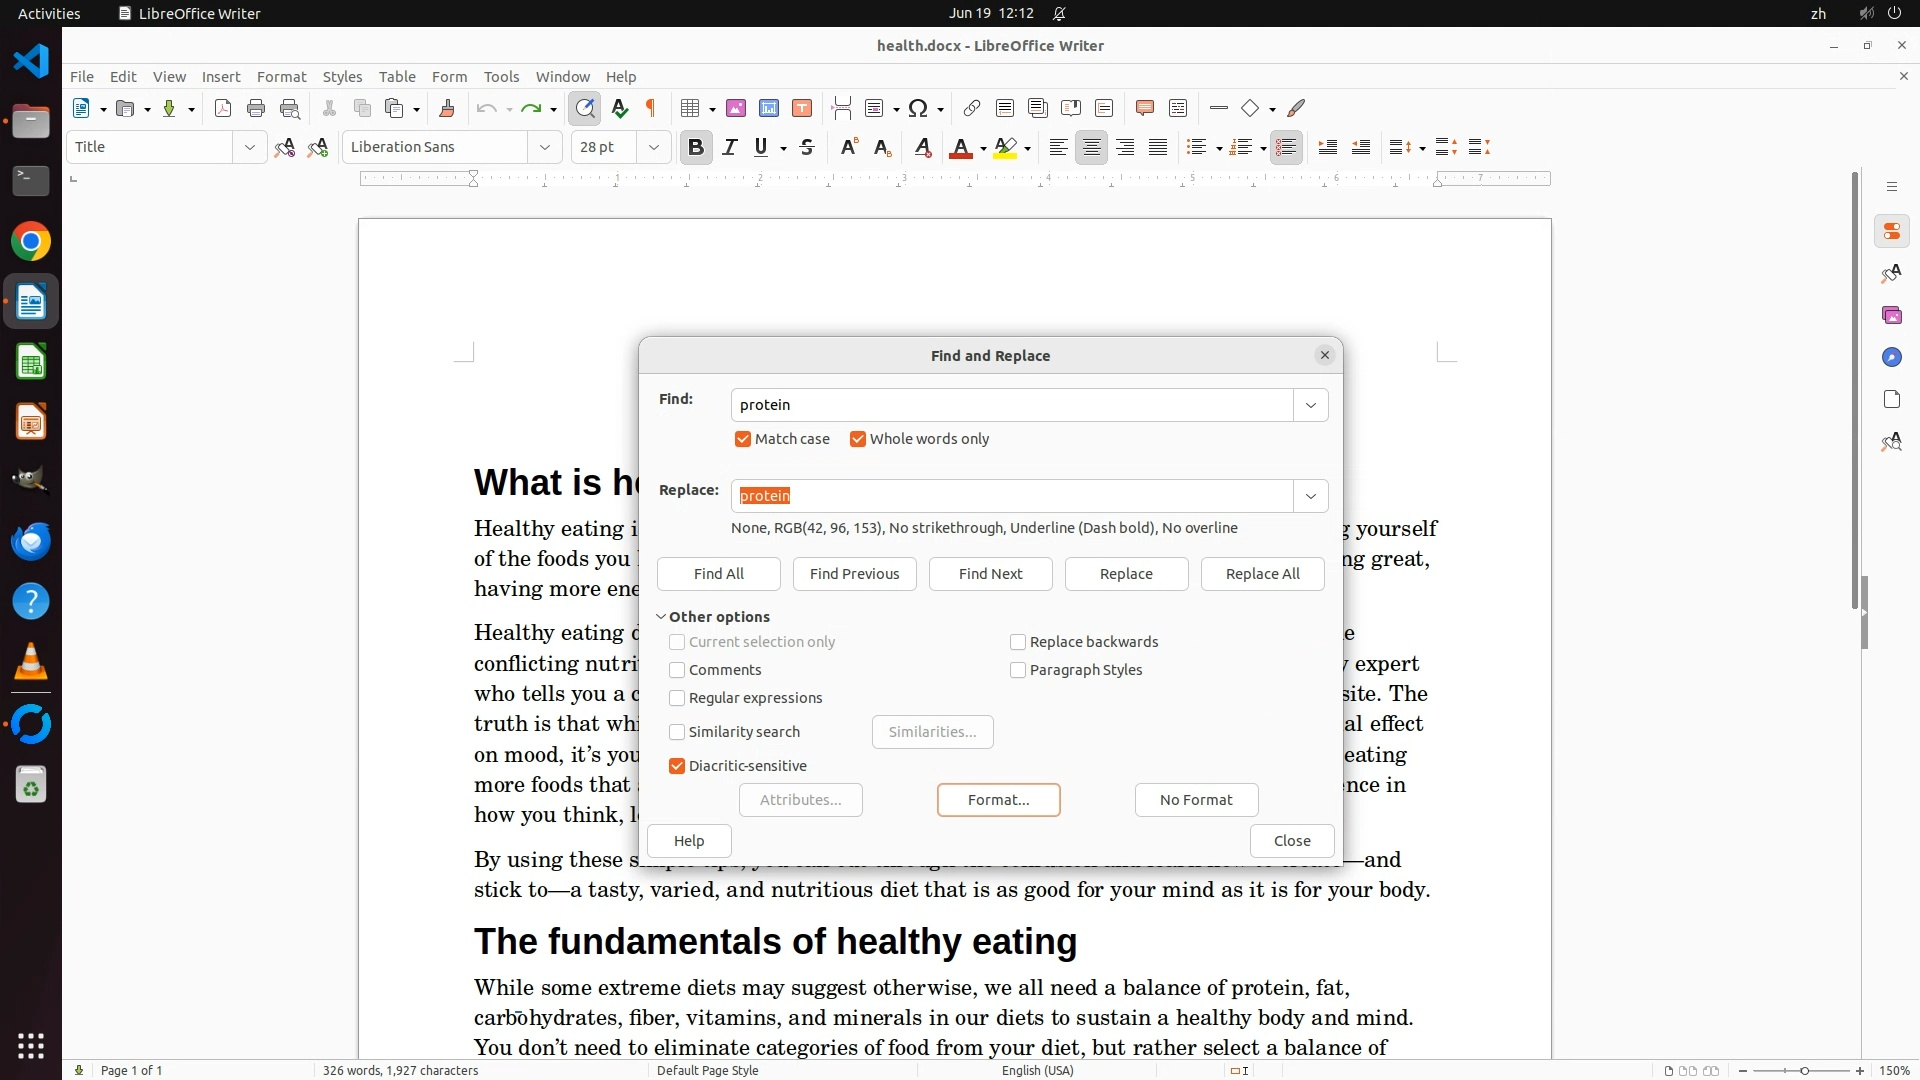Toggle formatting marks pilcrow icon
Image resolution: width=1920 pixels, height=1080 pixels.
[652, 108]
